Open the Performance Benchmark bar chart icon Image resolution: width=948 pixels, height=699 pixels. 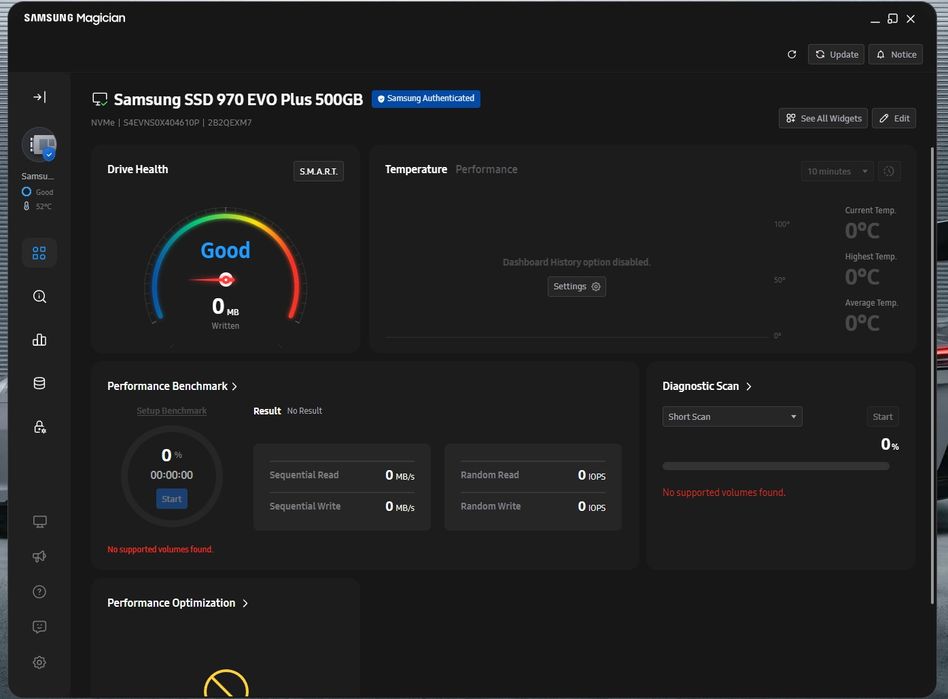tap(39, 340)
